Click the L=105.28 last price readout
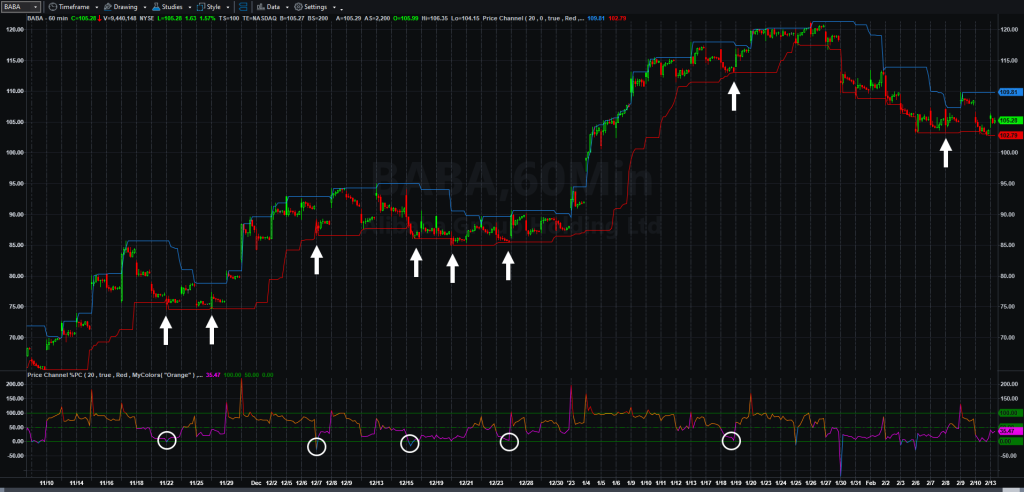Viewport: 1024px width, 492px height. tap(170, 18)
